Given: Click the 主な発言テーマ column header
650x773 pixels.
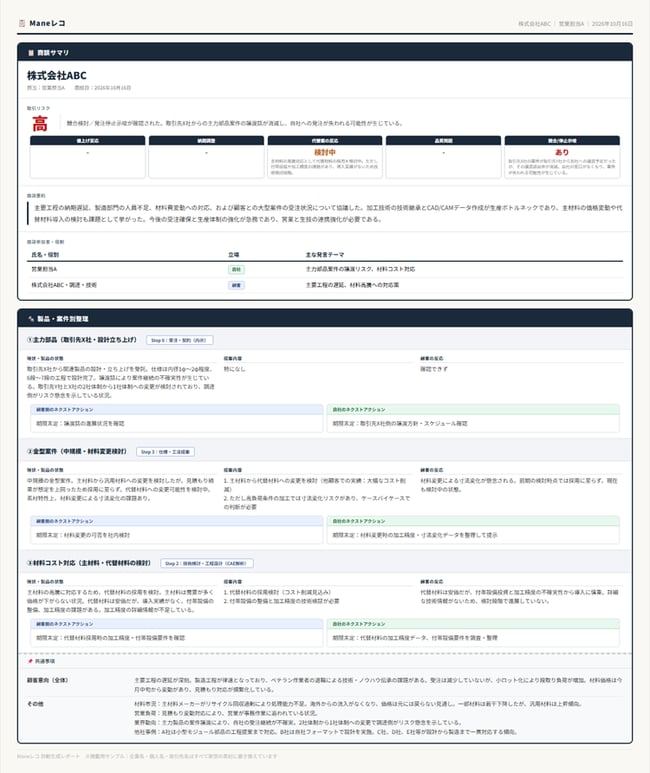Looking at the screenshot, I should (x=325, y=255).
